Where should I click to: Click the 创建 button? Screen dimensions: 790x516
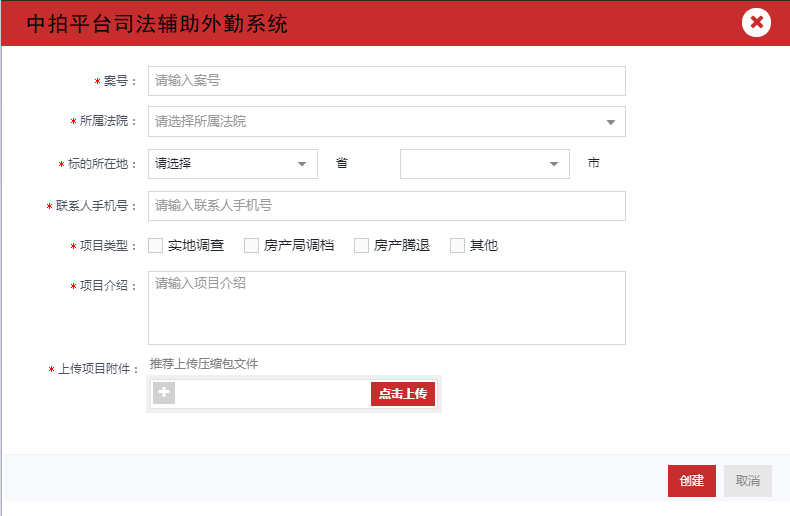691,481
